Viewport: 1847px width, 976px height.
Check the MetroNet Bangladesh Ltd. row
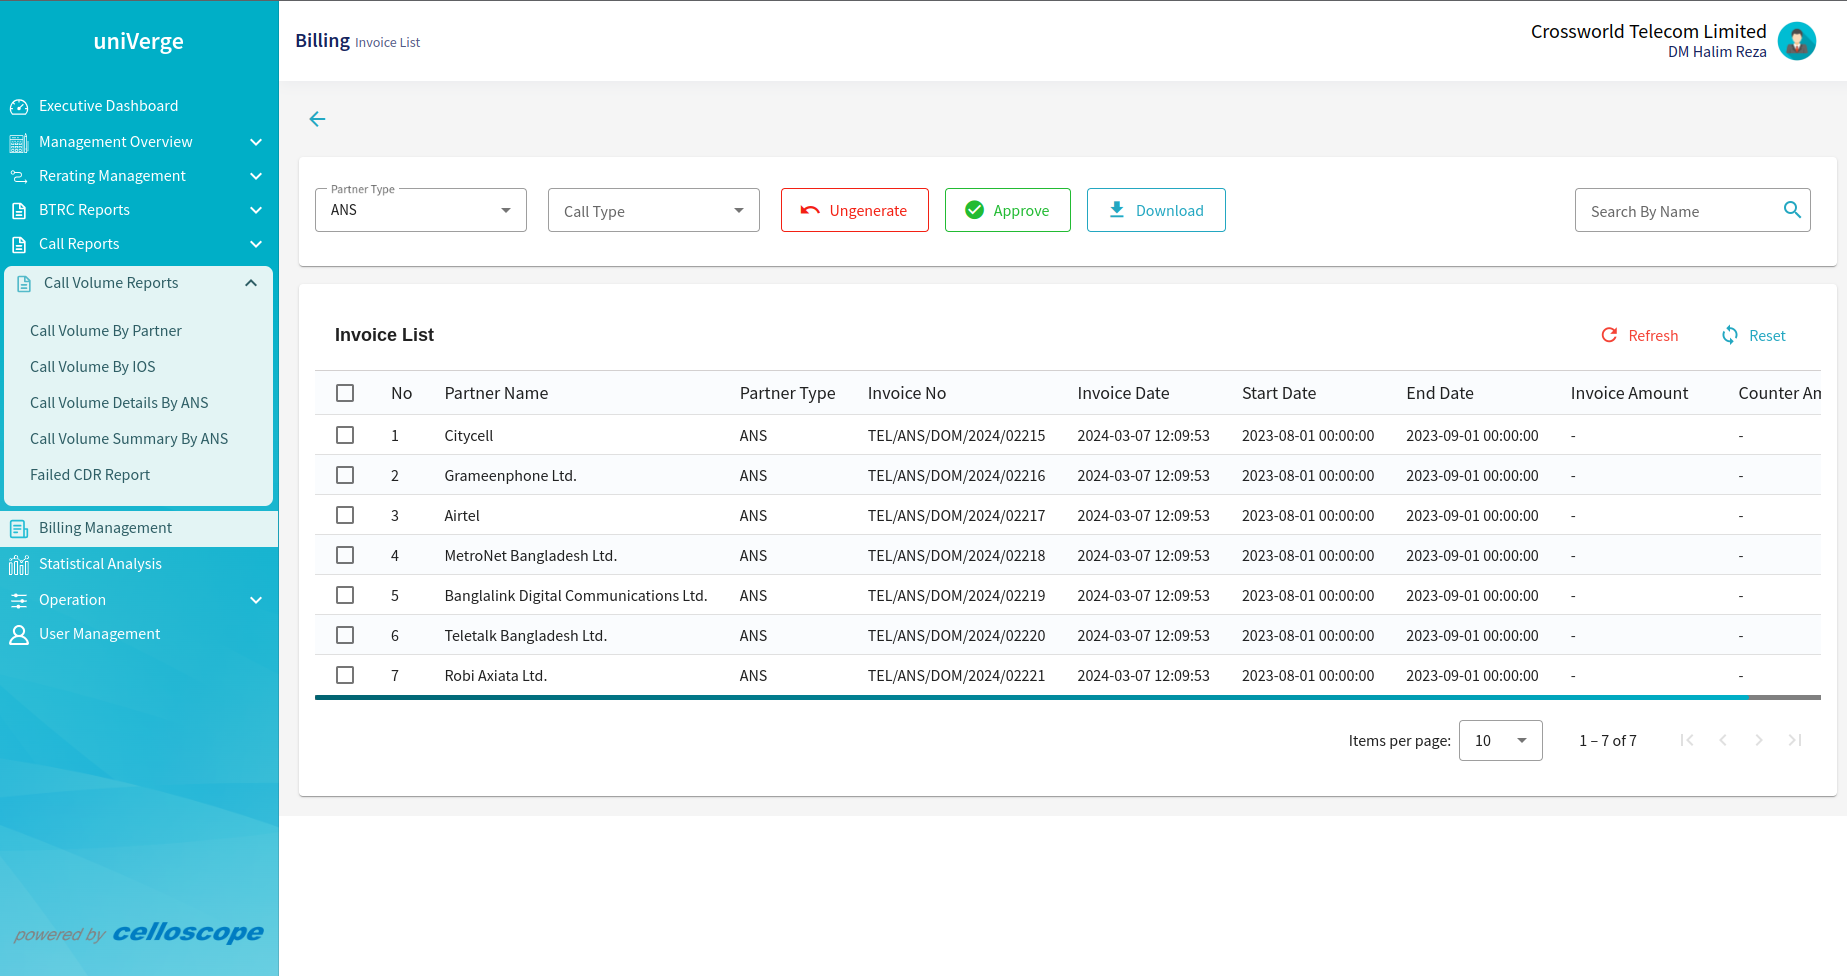click(x=345, y=555)
